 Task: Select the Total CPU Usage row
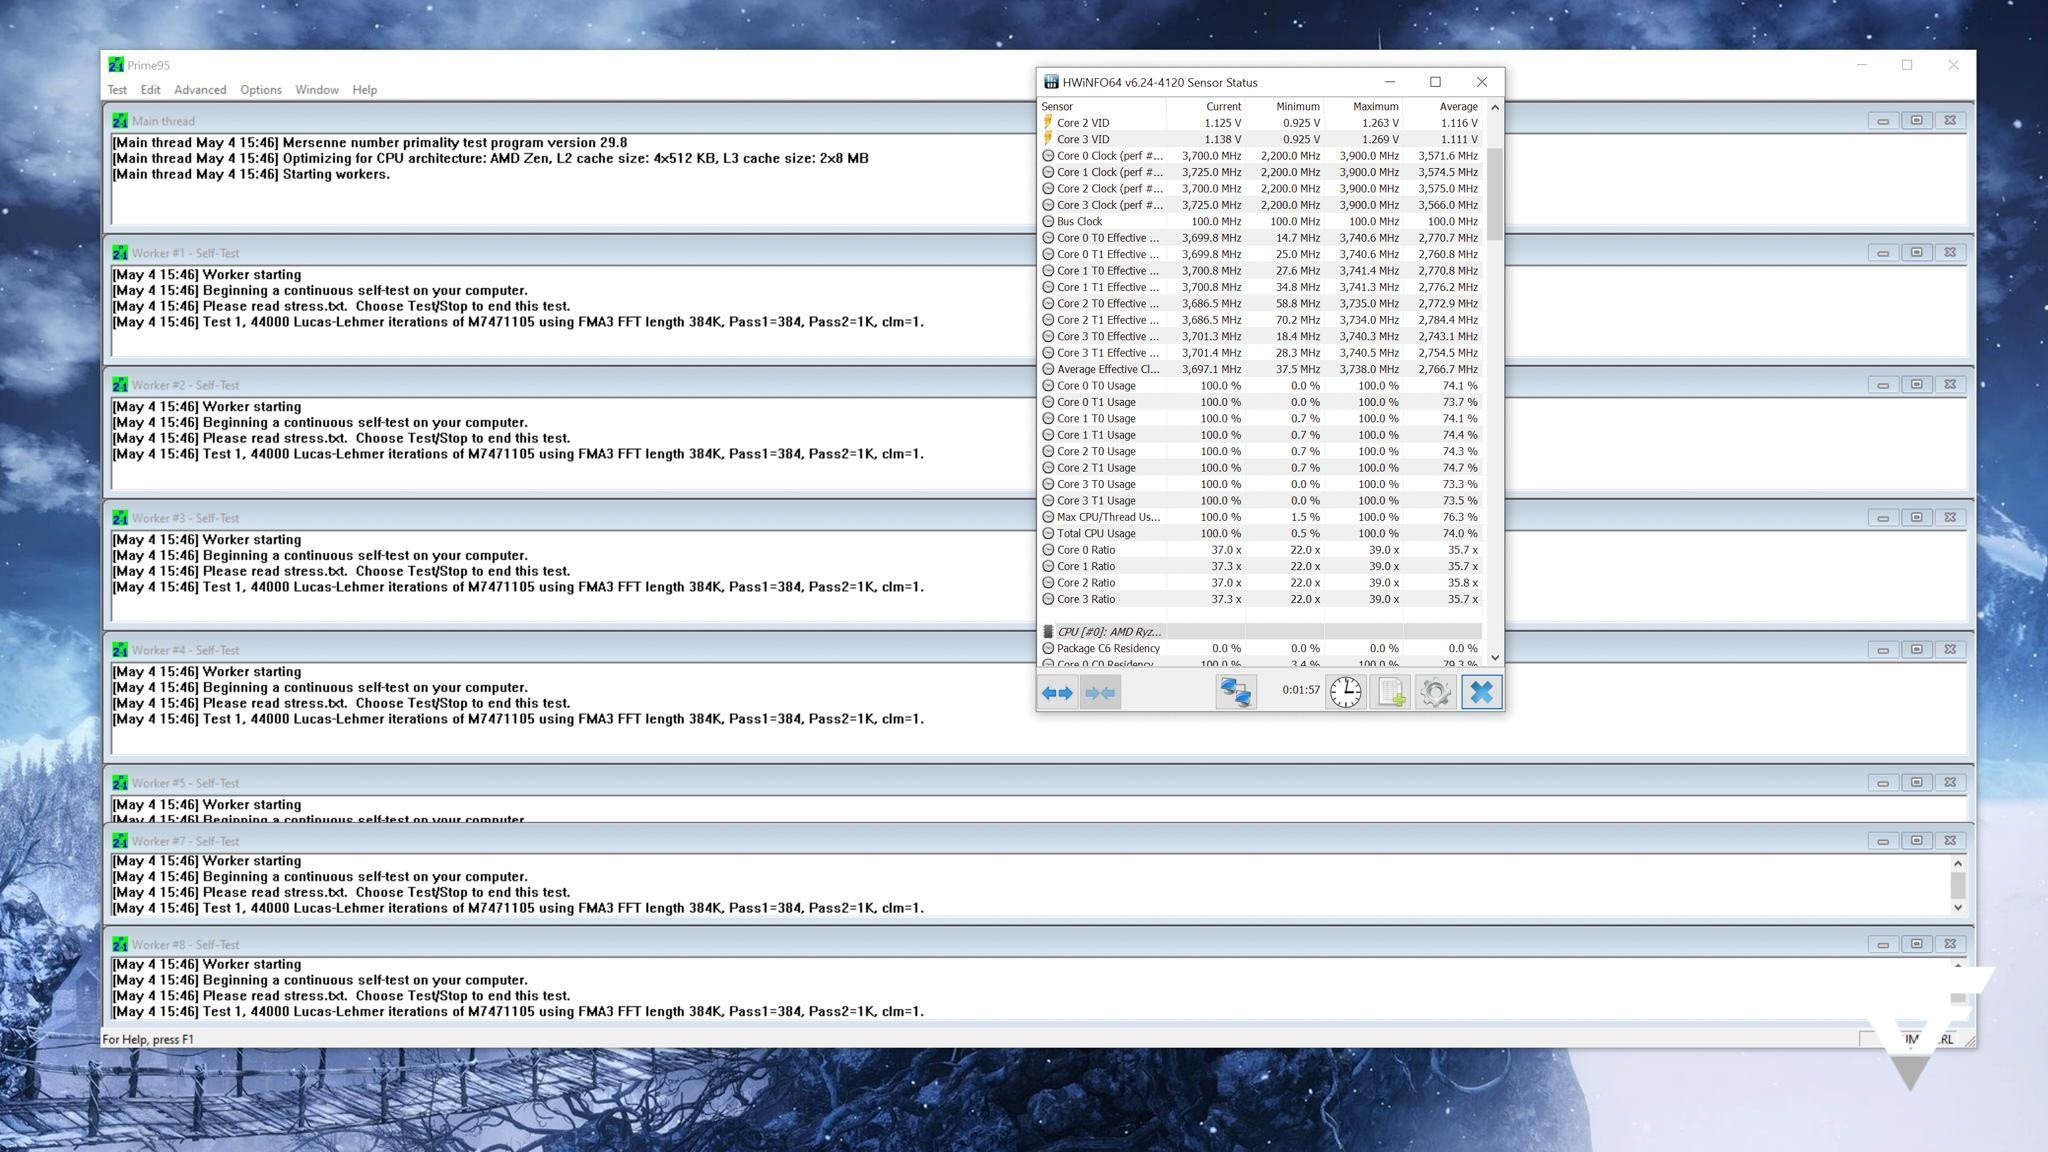click(x=1260, y=534)
